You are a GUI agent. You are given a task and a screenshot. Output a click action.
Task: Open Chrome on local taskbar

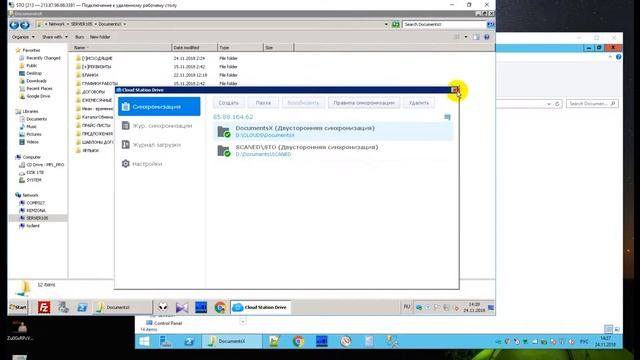(x=298, y=341)
